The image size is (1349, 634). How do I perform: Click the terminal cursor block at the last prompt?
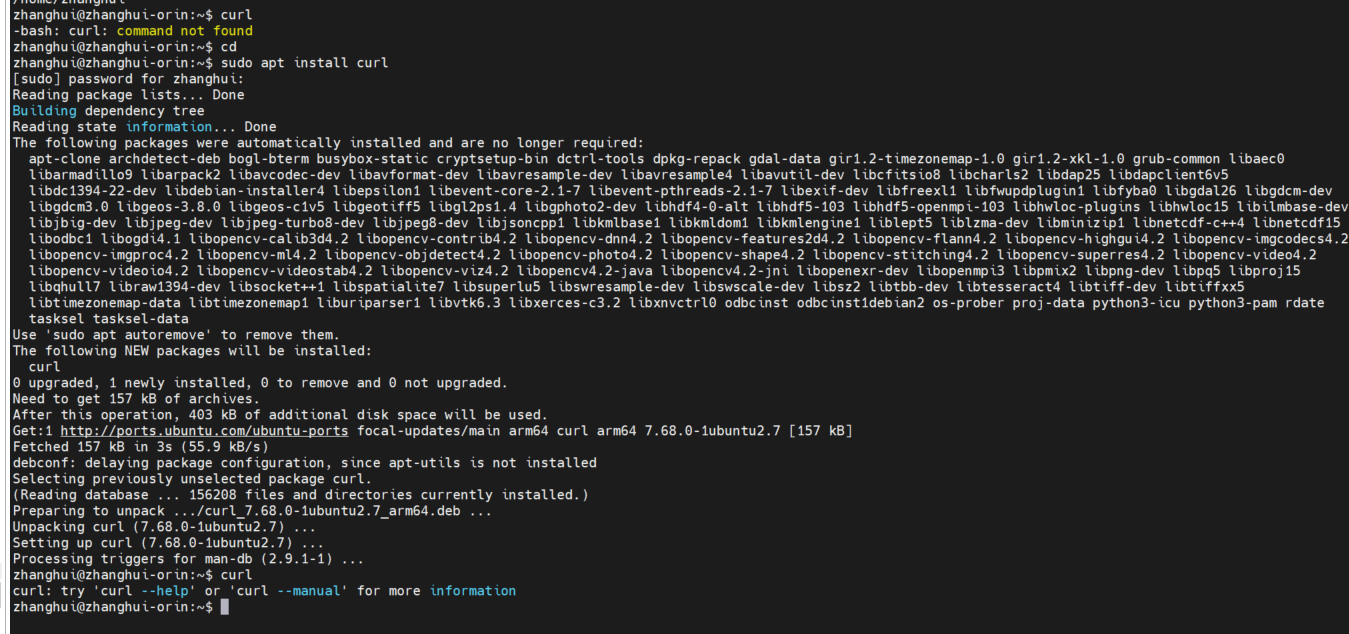point(224,607)
